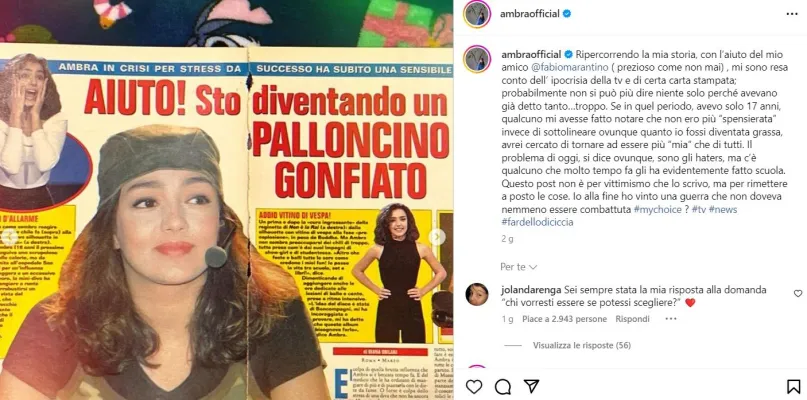The image size is (807, 400).
Task: Open comments via the speech bubble icon
Action: tap(503, 387)
